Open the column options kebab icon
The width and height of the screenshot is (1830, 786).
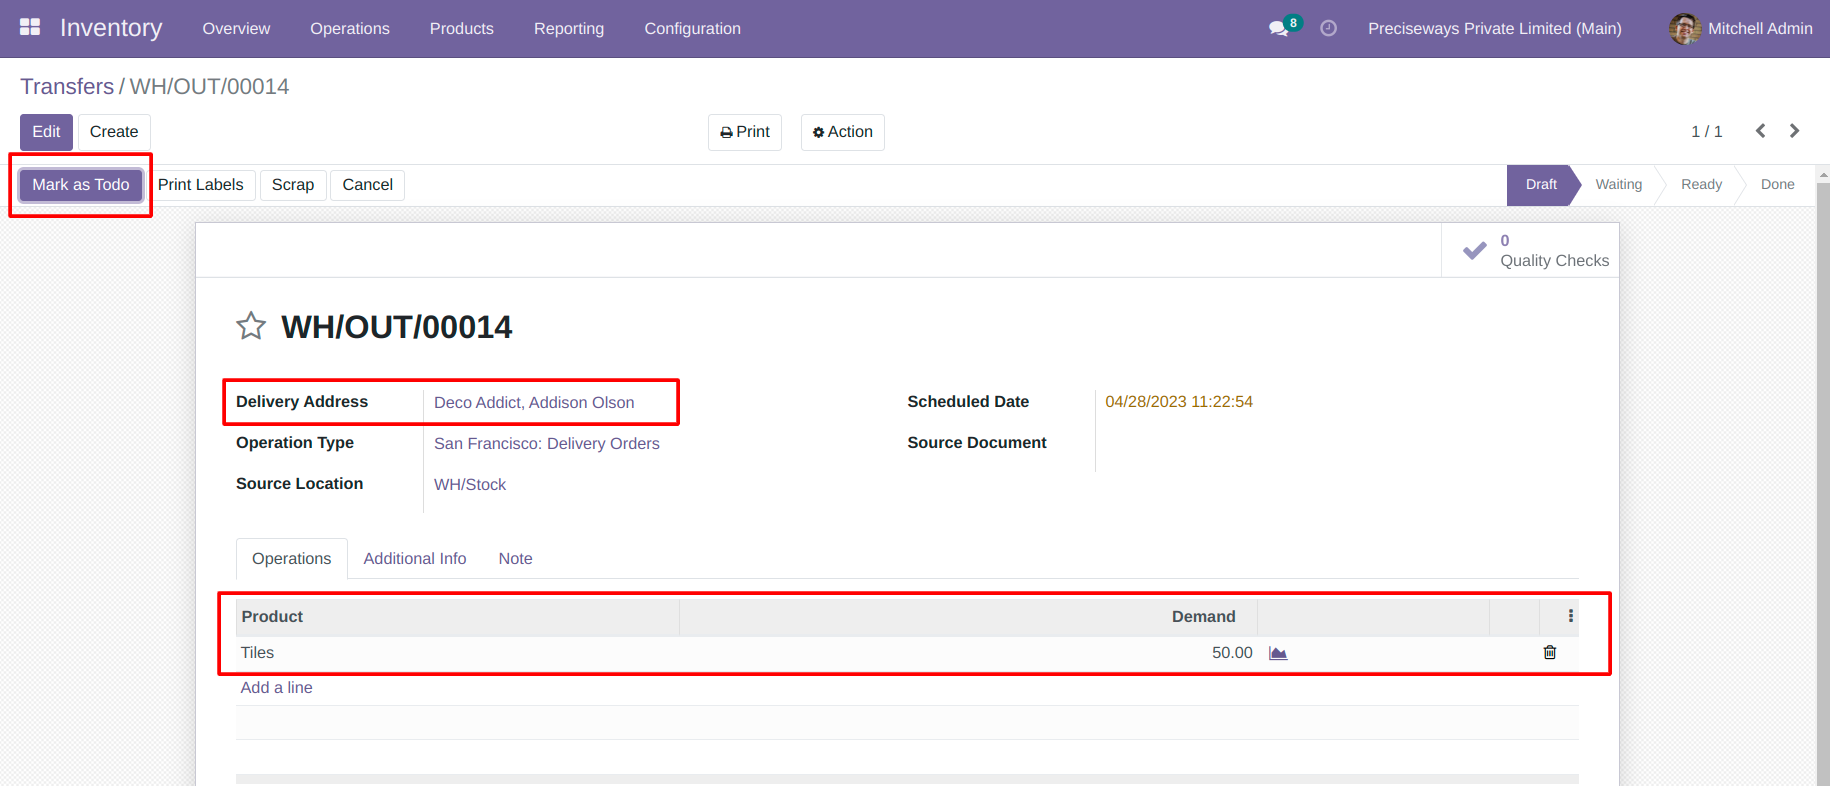point(1571,616)
